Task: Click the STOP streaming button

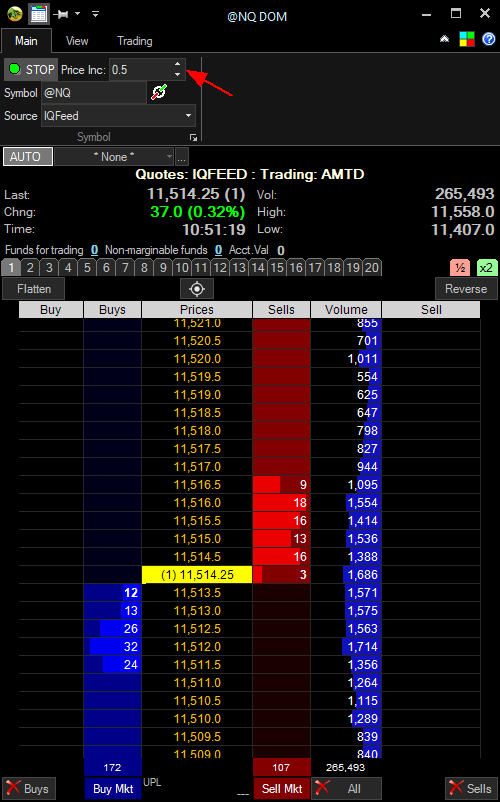Action: pyautogui.click(x=31, y=70)
